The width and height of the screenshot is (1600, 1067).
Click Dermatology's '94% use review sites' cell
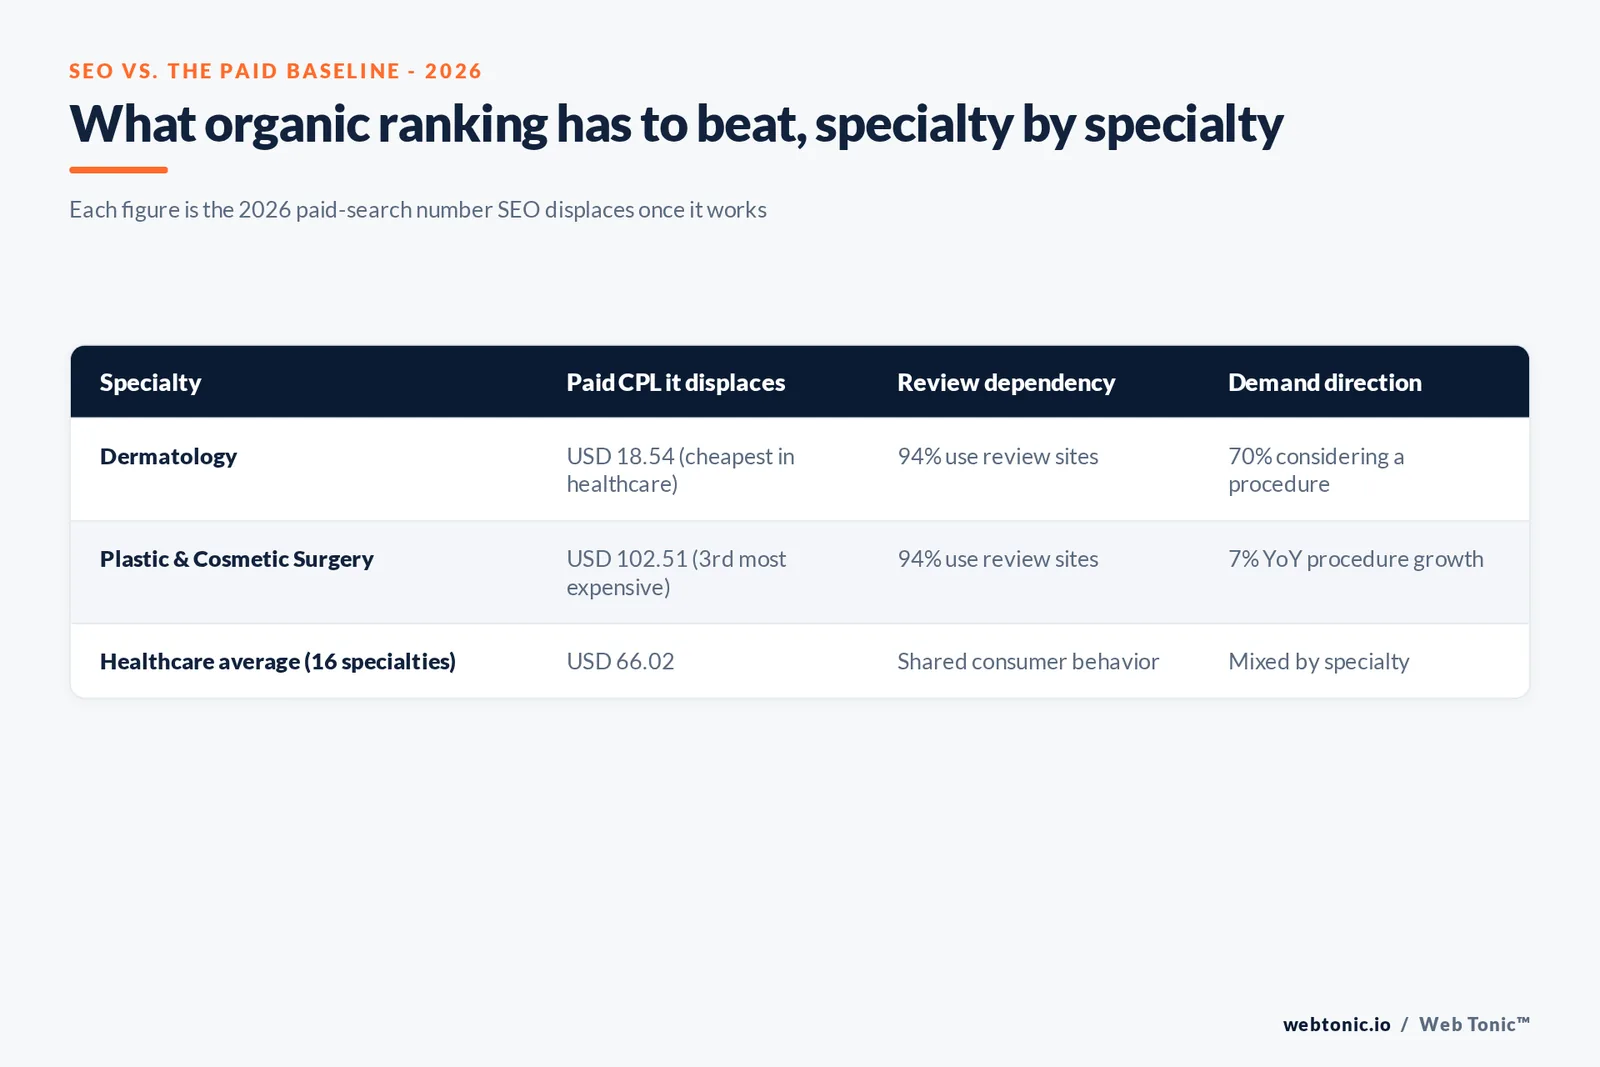click(998, 456)
